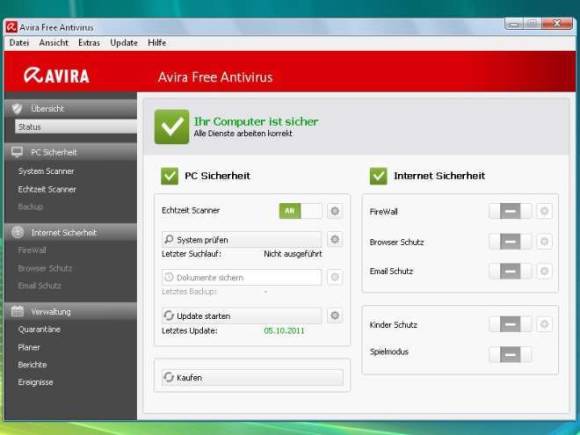Viewport: 580px width, 435px height.
Task: Click the Spielmodus label
Action: click(389, 352)
